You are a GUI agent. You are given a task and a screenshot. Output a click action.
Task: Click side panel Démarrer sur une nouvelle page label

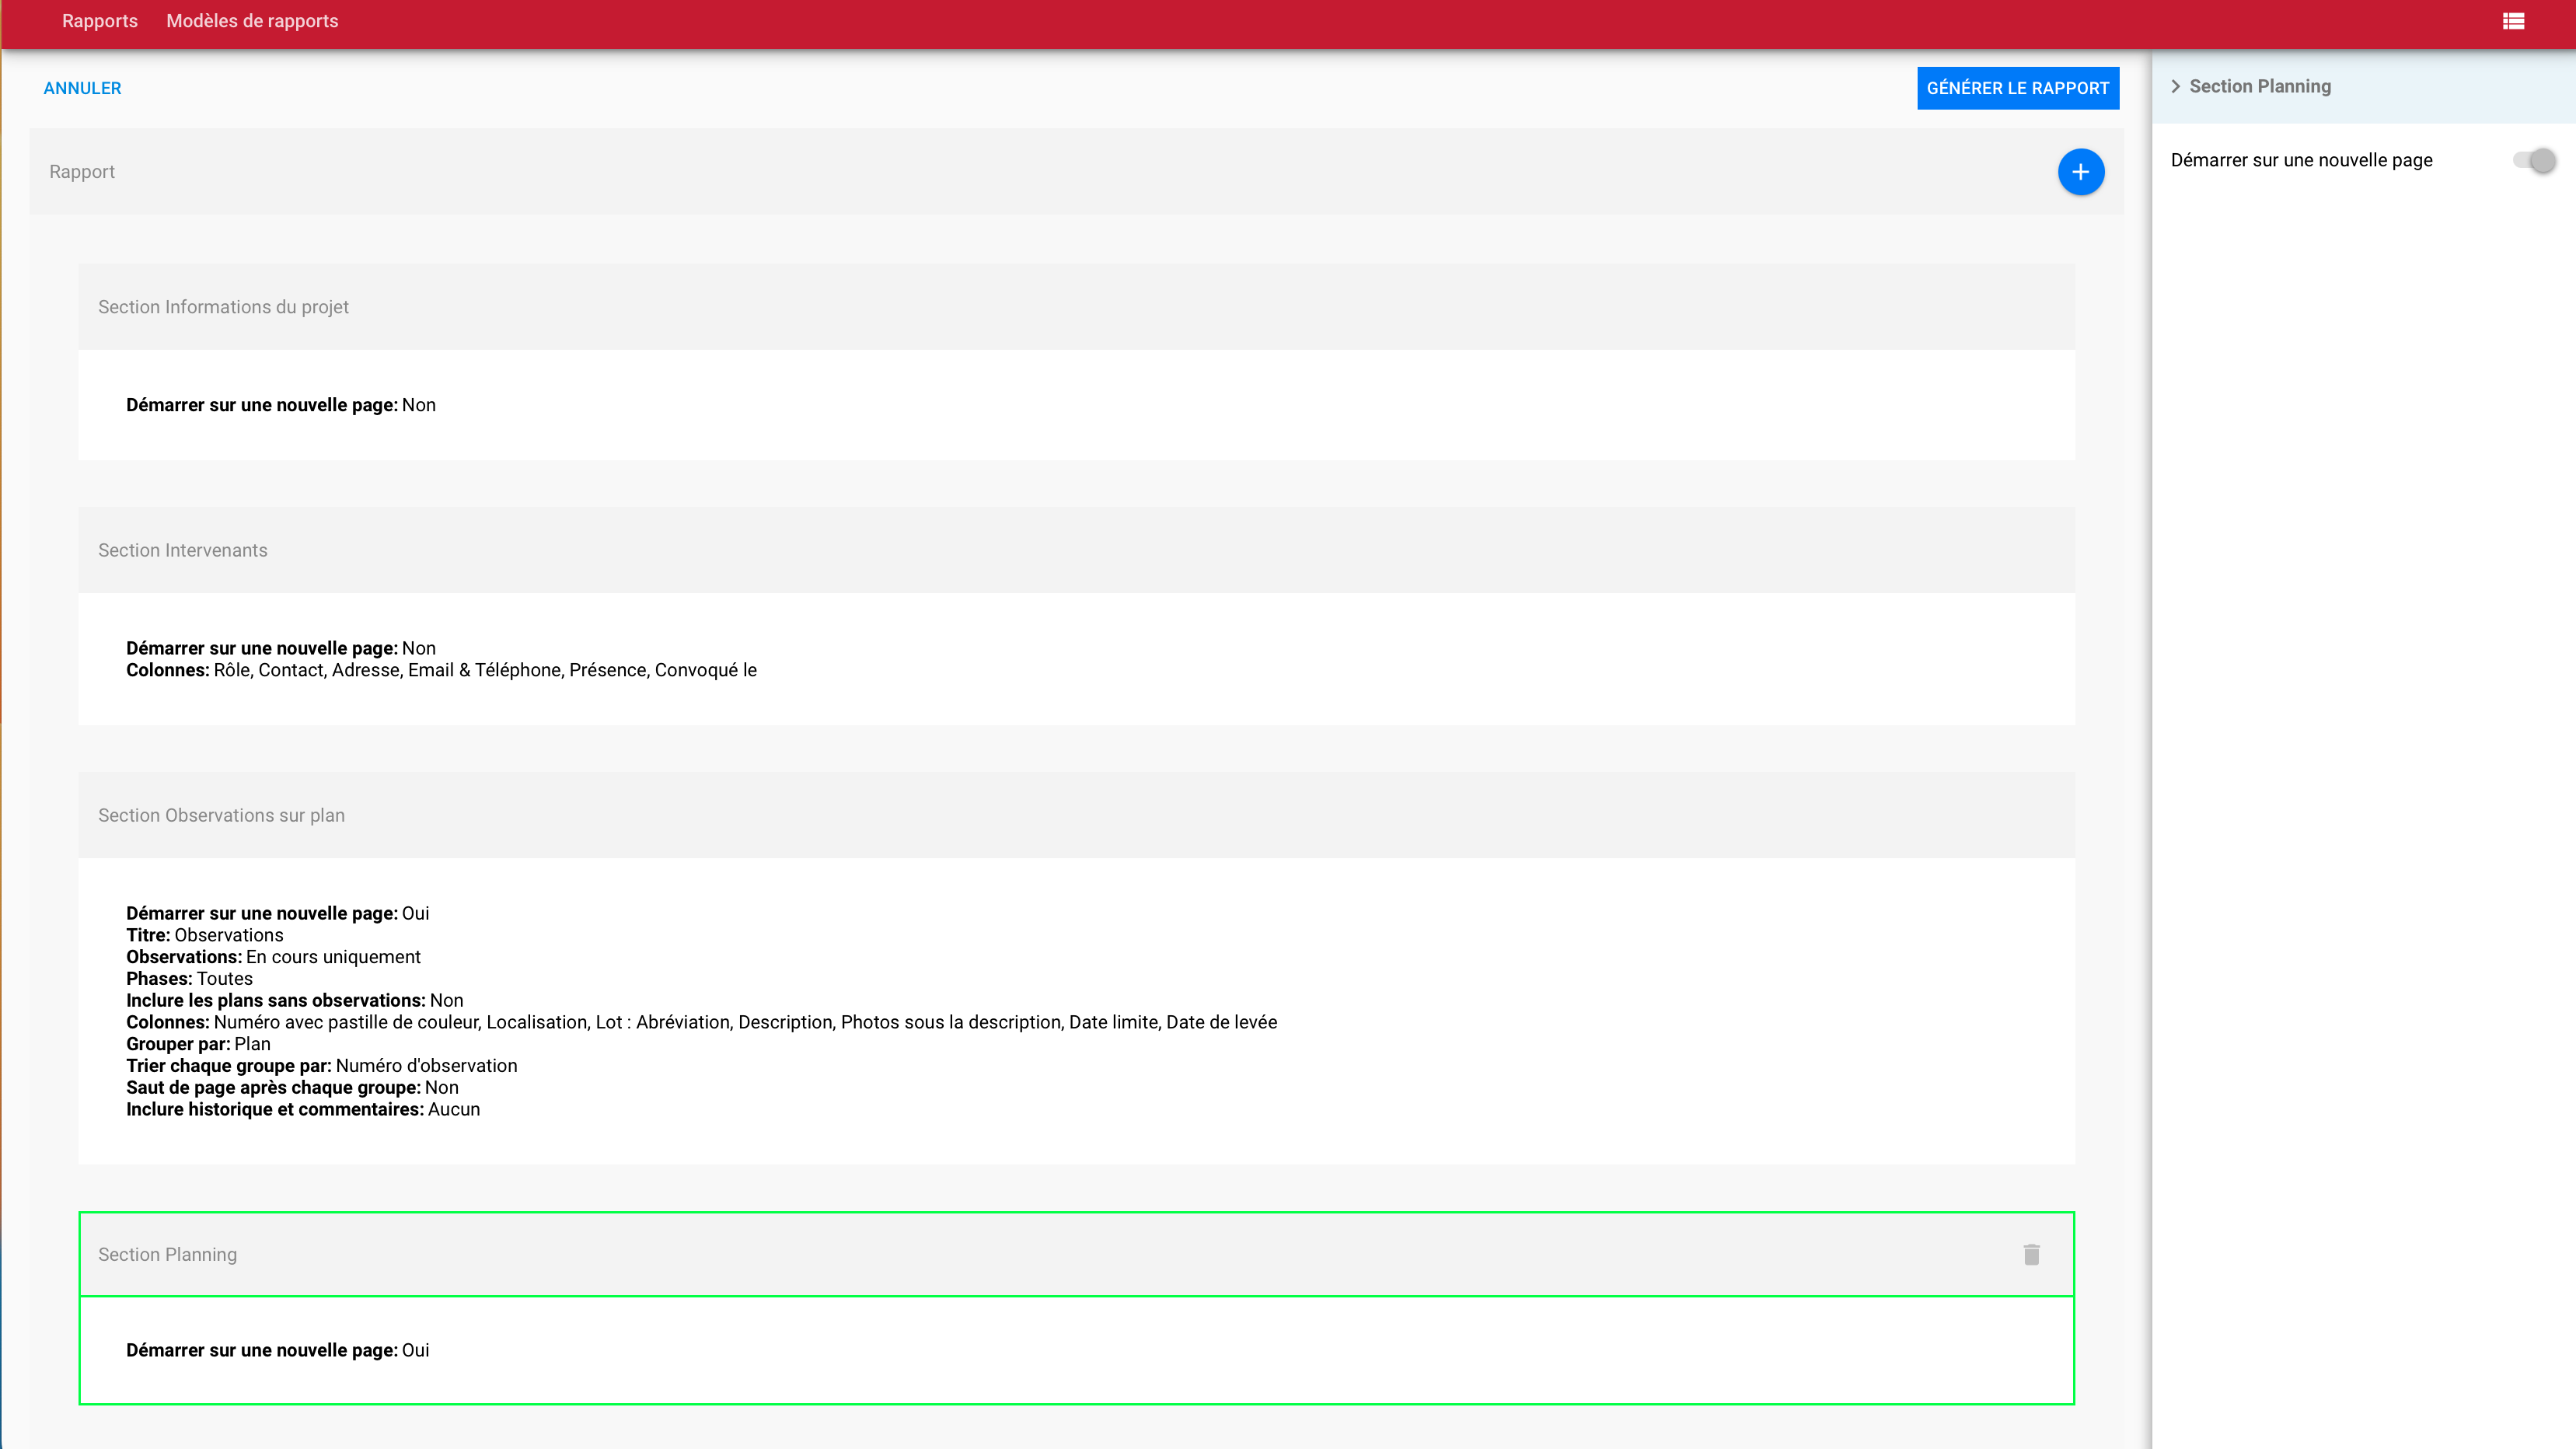tap(2301, 160)
